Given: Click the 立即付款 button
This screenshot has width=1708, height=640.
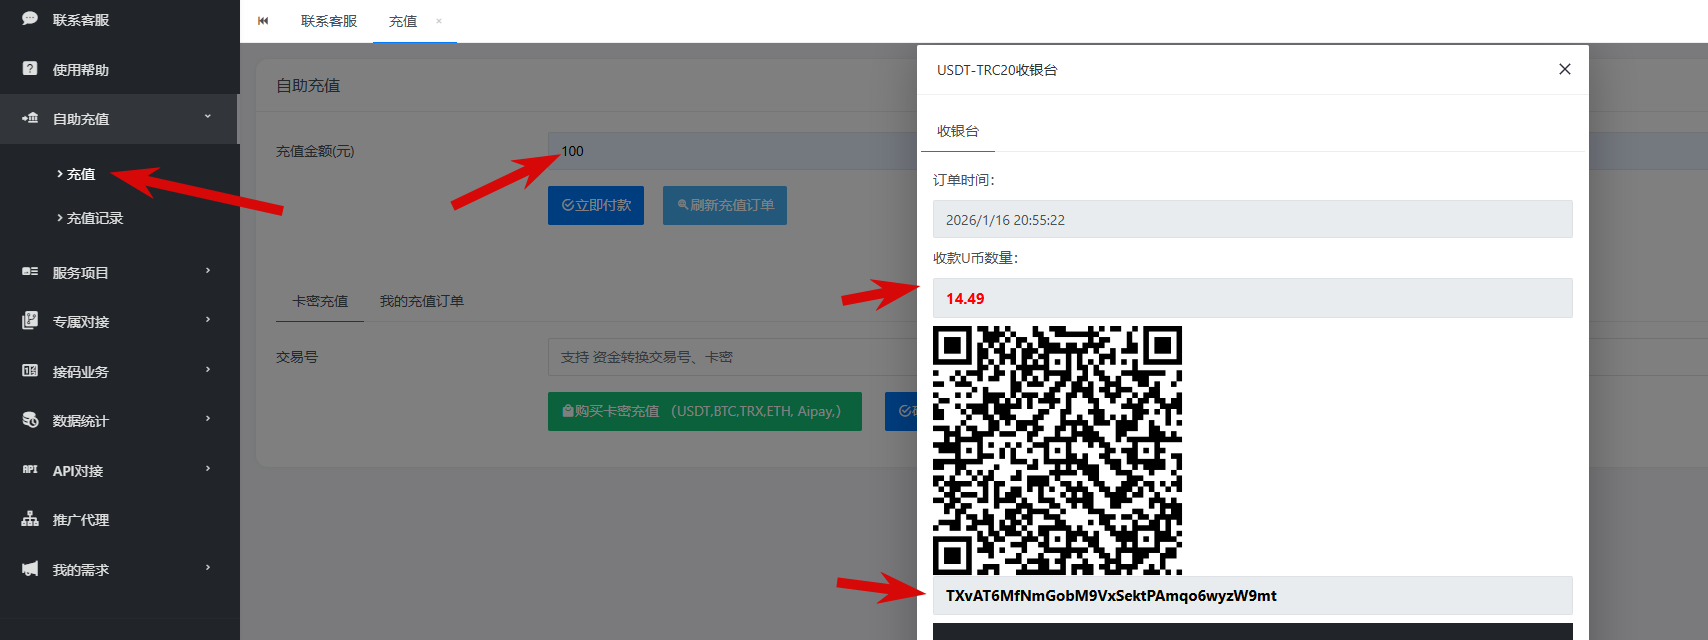Looking at the screenshot, I should click(596, 205).
